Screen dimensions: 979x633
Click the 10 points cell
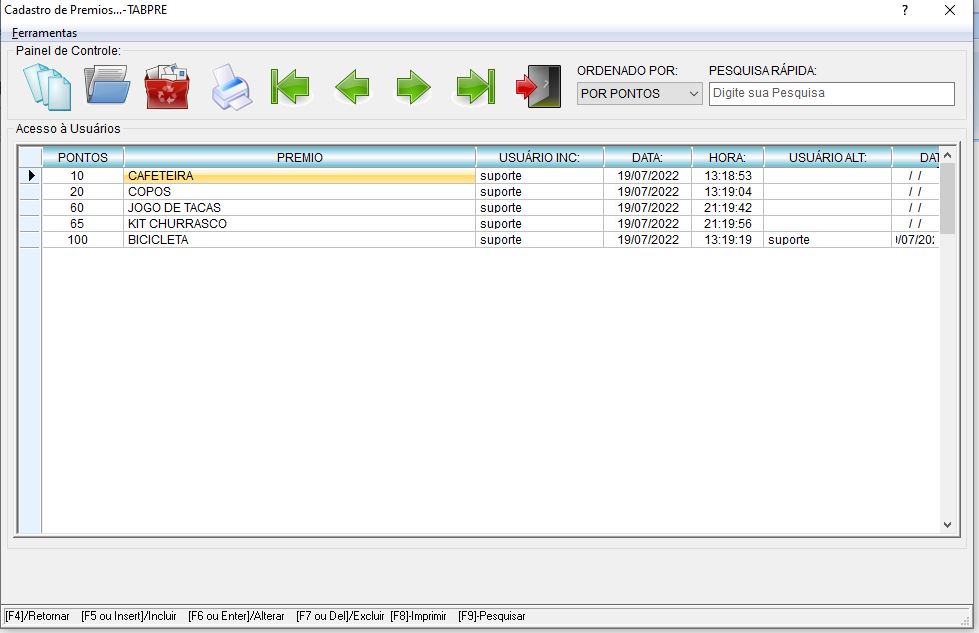click(83, 176)
